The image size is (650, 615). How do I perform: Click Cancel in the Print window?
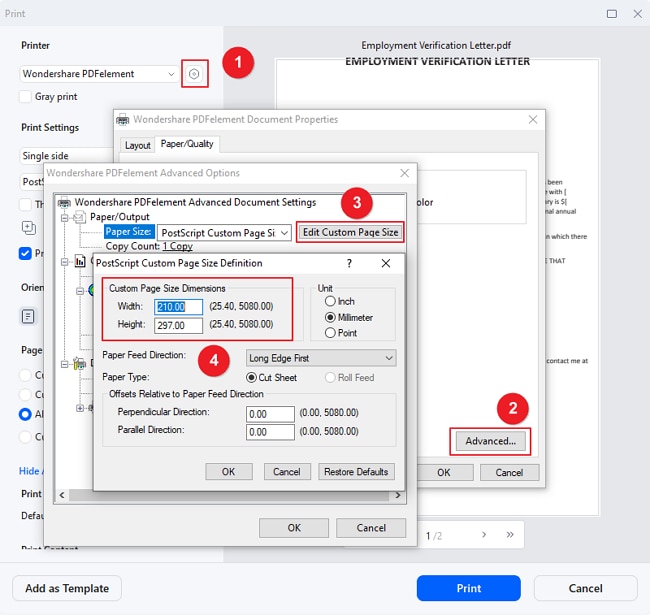point(585,588)
